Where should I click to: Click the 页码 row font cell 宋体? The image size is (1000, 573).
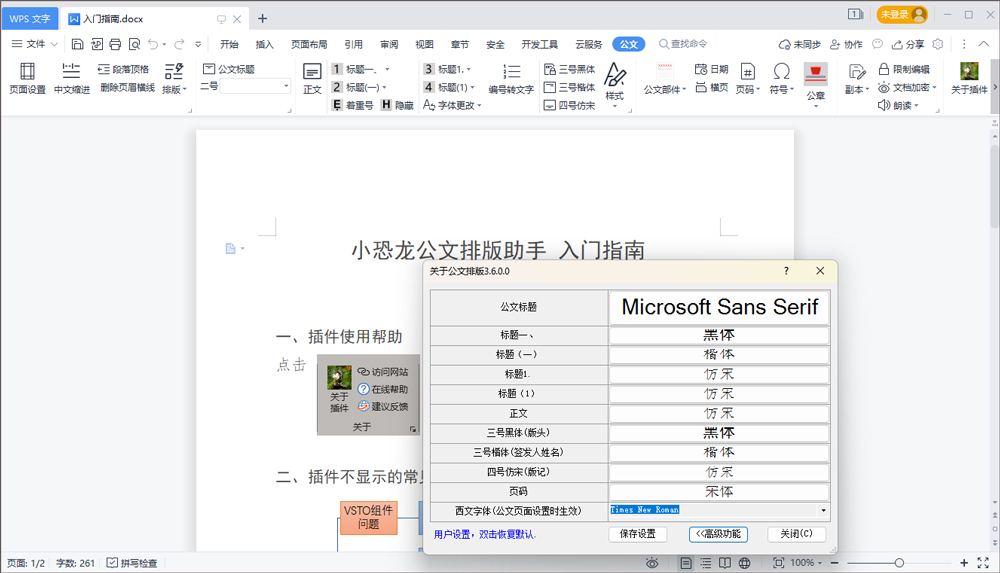(719, 492)
